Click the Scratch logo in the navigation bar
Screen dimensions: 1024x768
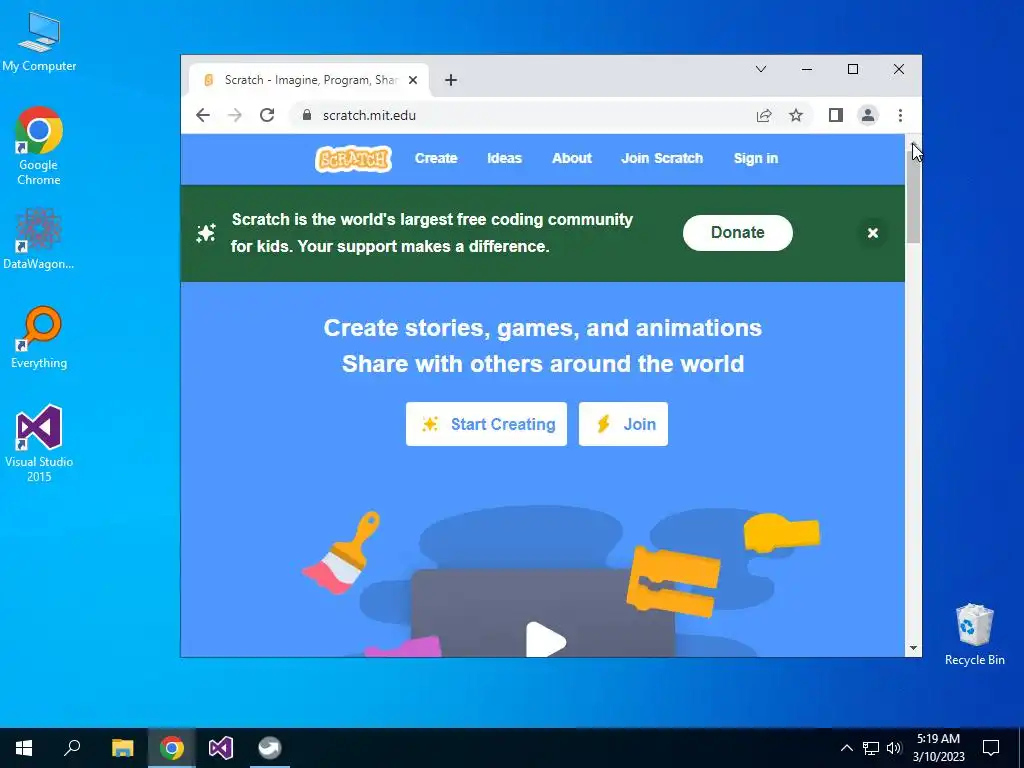coord(353,159)
